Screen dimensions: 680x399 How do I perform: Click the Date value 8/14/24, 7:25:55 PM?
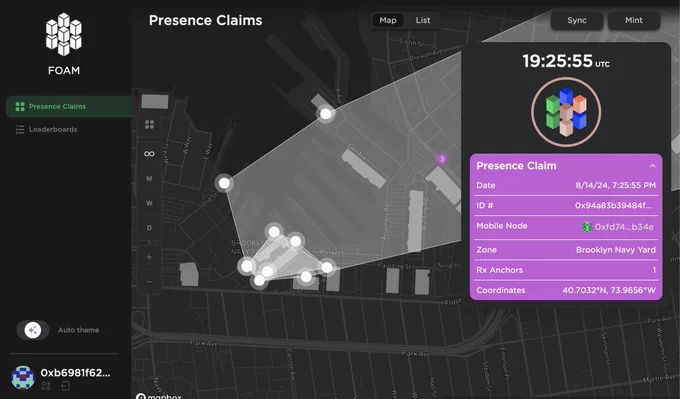pyautogui.click(x=615, y=186)
